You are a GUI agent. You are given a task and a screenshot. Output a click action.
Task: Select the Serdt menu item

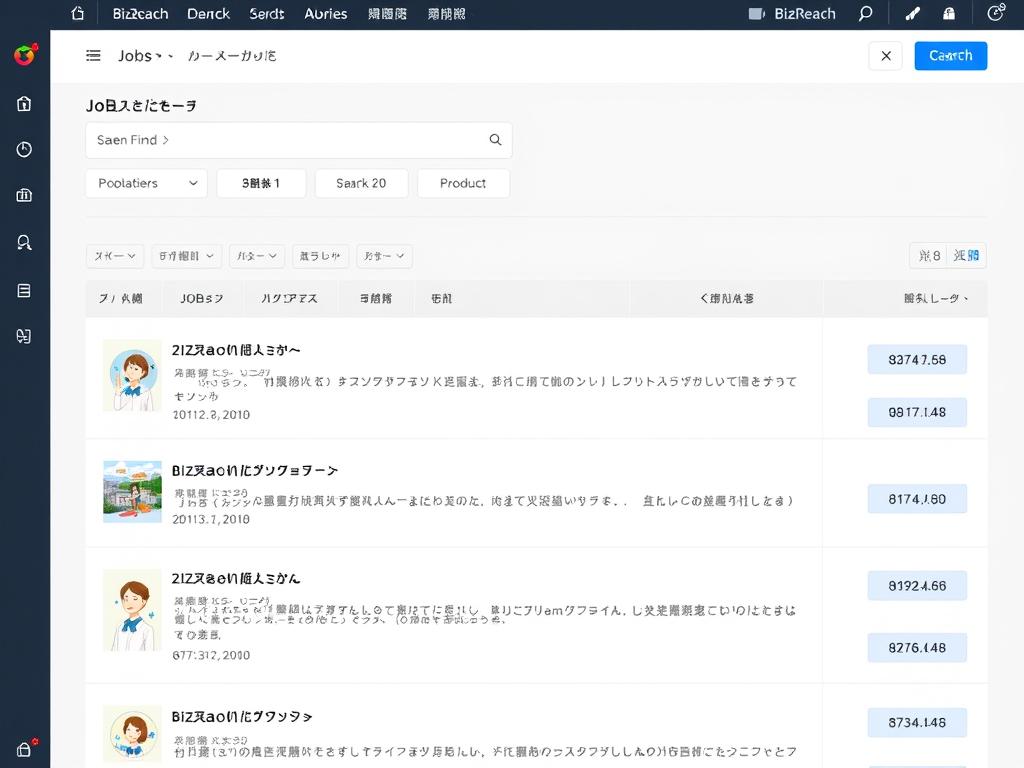(x=266, y=14)
